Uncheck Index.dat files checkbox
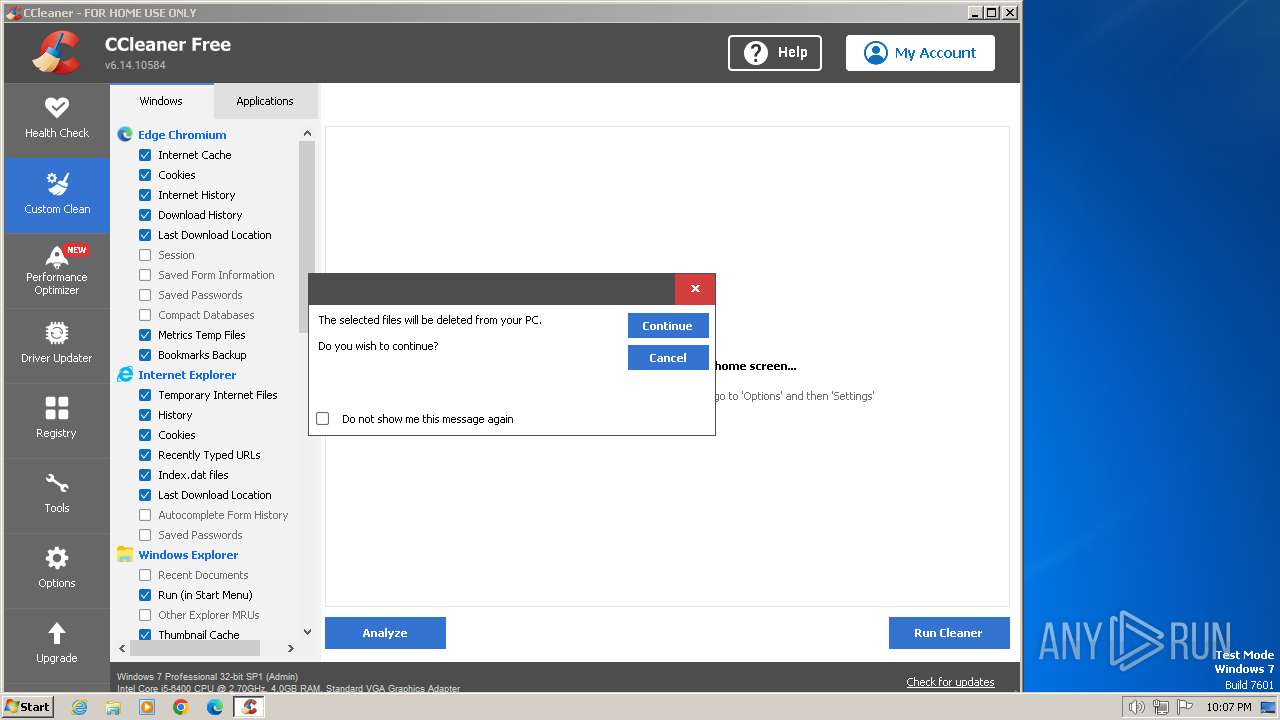 point(145,475)
